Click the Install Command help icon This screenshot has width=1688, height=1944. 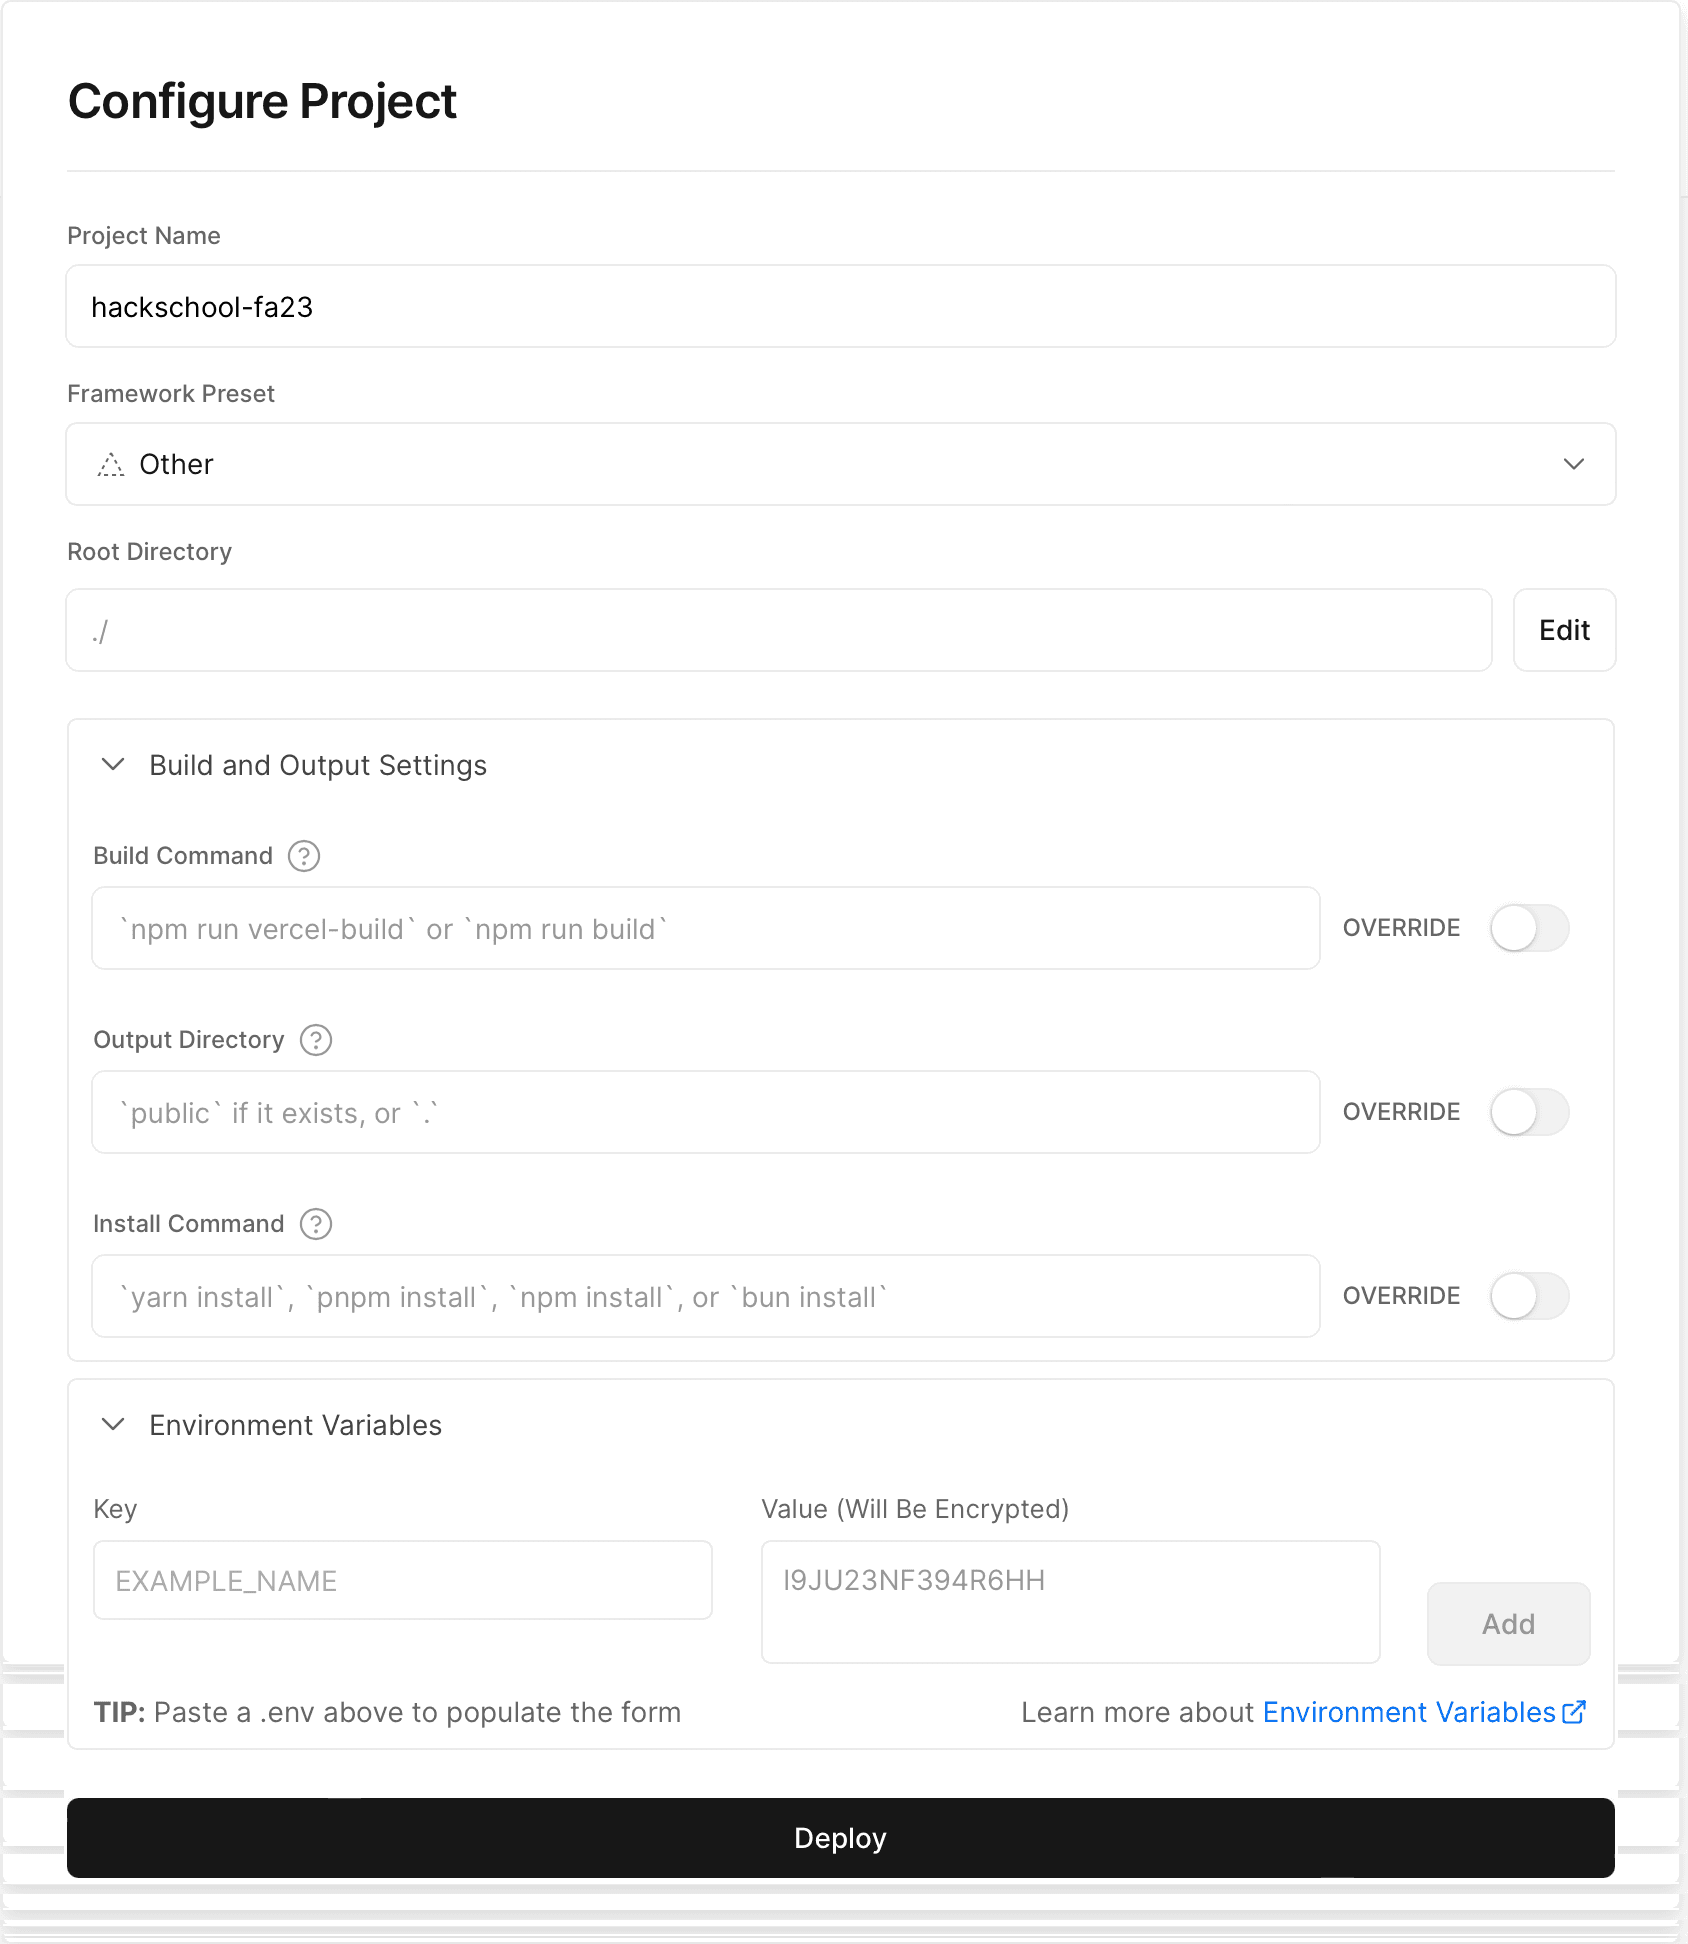click(x=316, y=1224)
